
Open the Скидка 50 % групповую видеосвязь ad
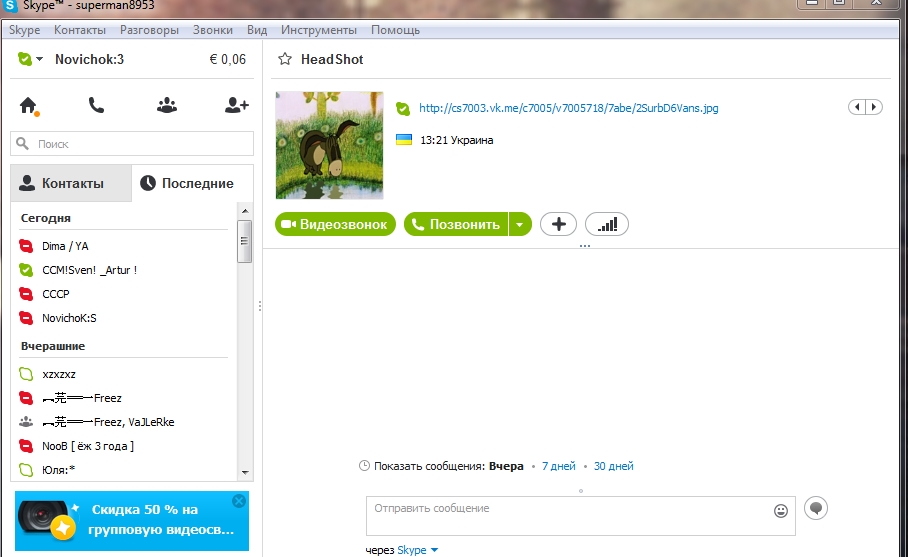pos(132,521)
